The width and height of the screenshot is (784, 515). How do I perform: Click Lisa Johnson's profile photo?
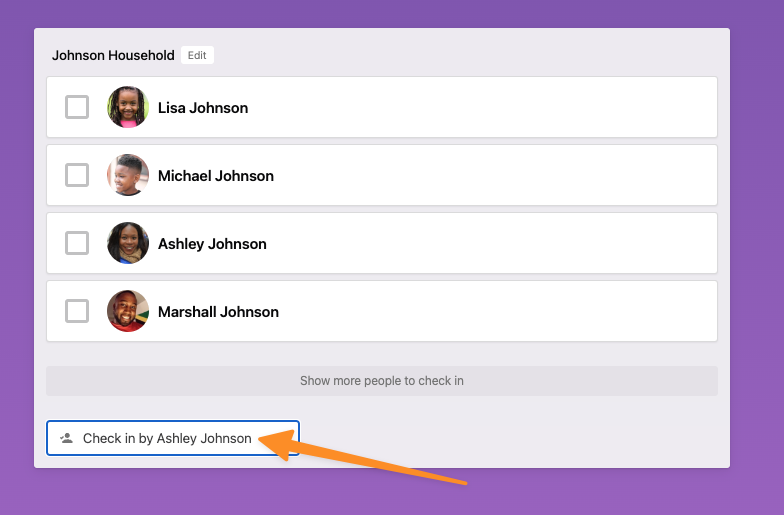[x=128, y=107]
